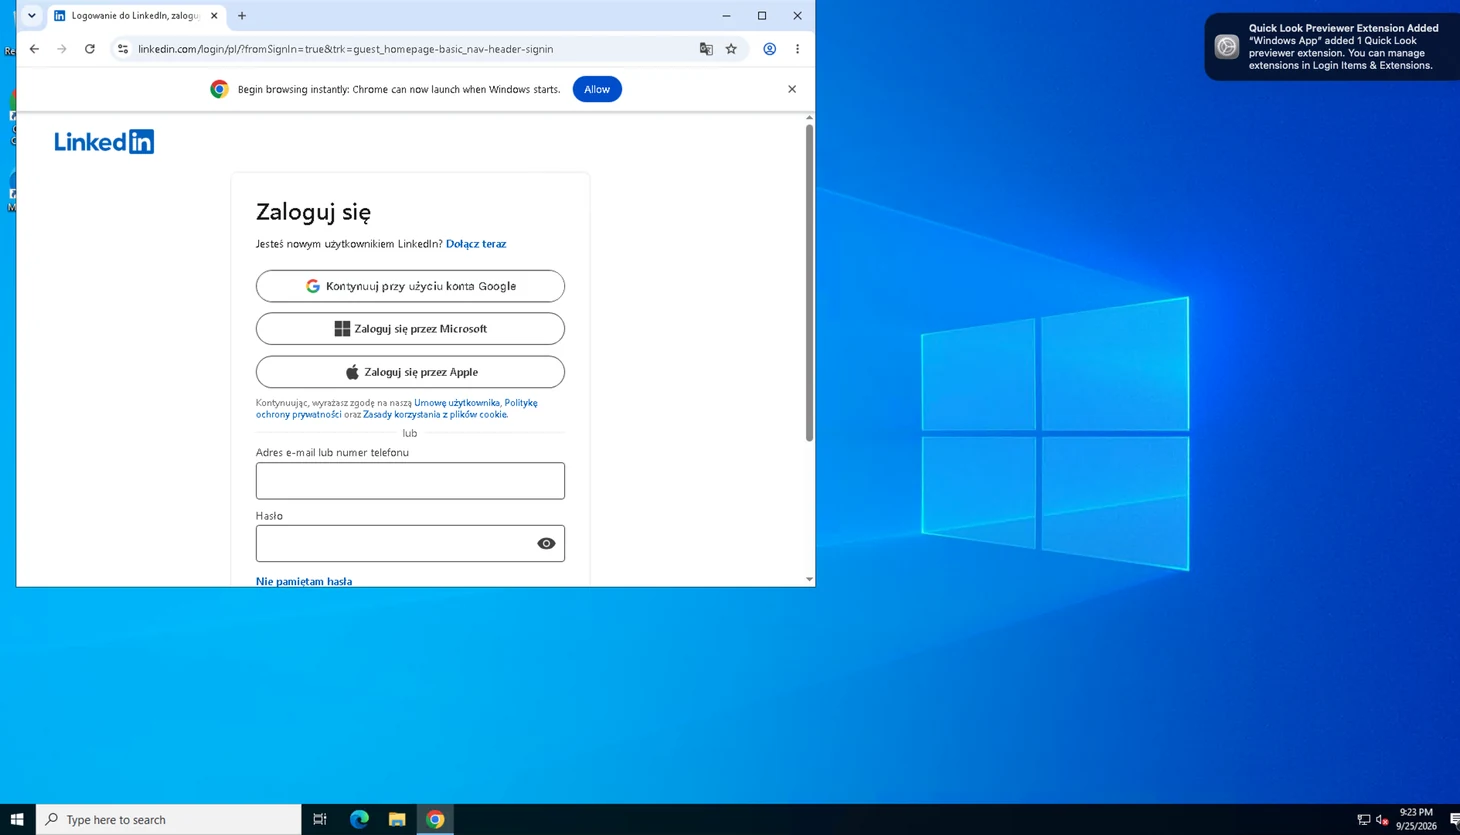1460x835 pixels.
Task: Click Chrome icon on taskbar
Action: click(x=435, y=820)
